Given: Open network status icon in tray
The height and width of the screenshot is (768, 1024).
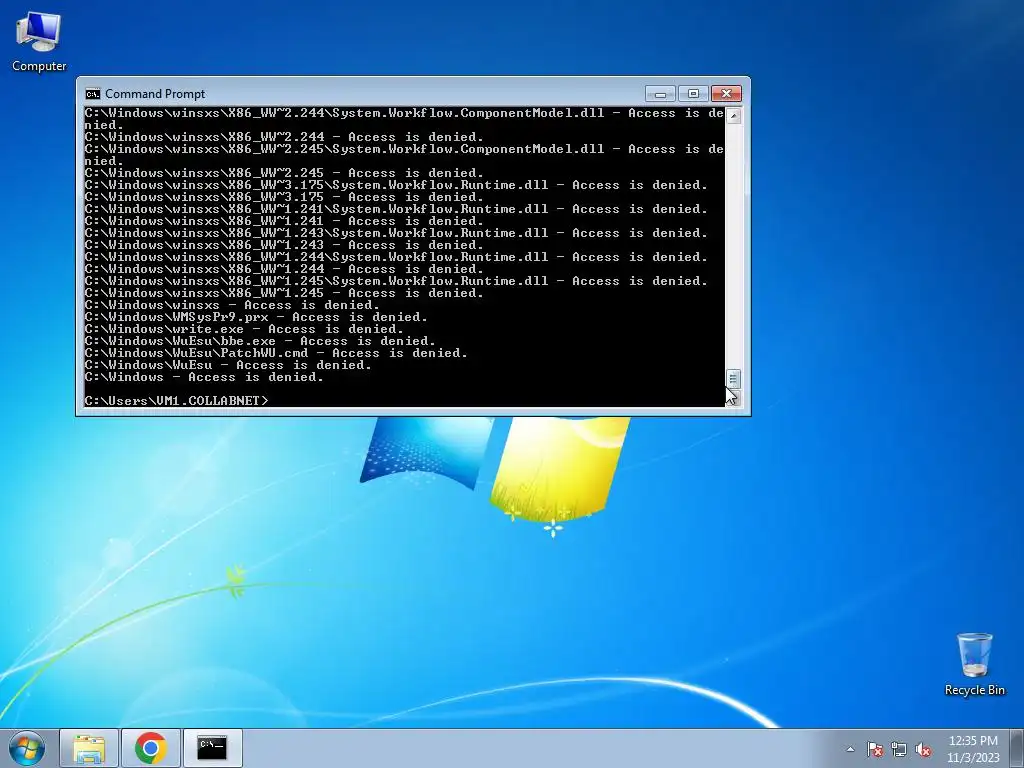Looking at the screenshot, I should [899, 749].
